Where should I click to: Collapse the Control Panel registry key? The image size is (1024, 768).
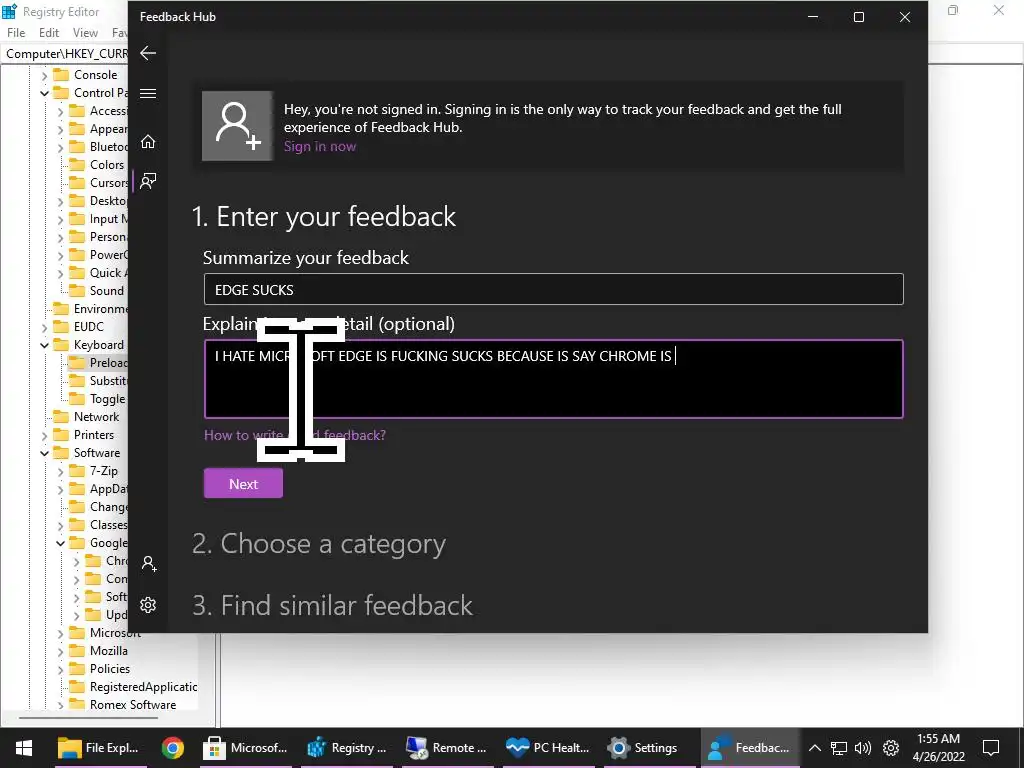(44, 93)
